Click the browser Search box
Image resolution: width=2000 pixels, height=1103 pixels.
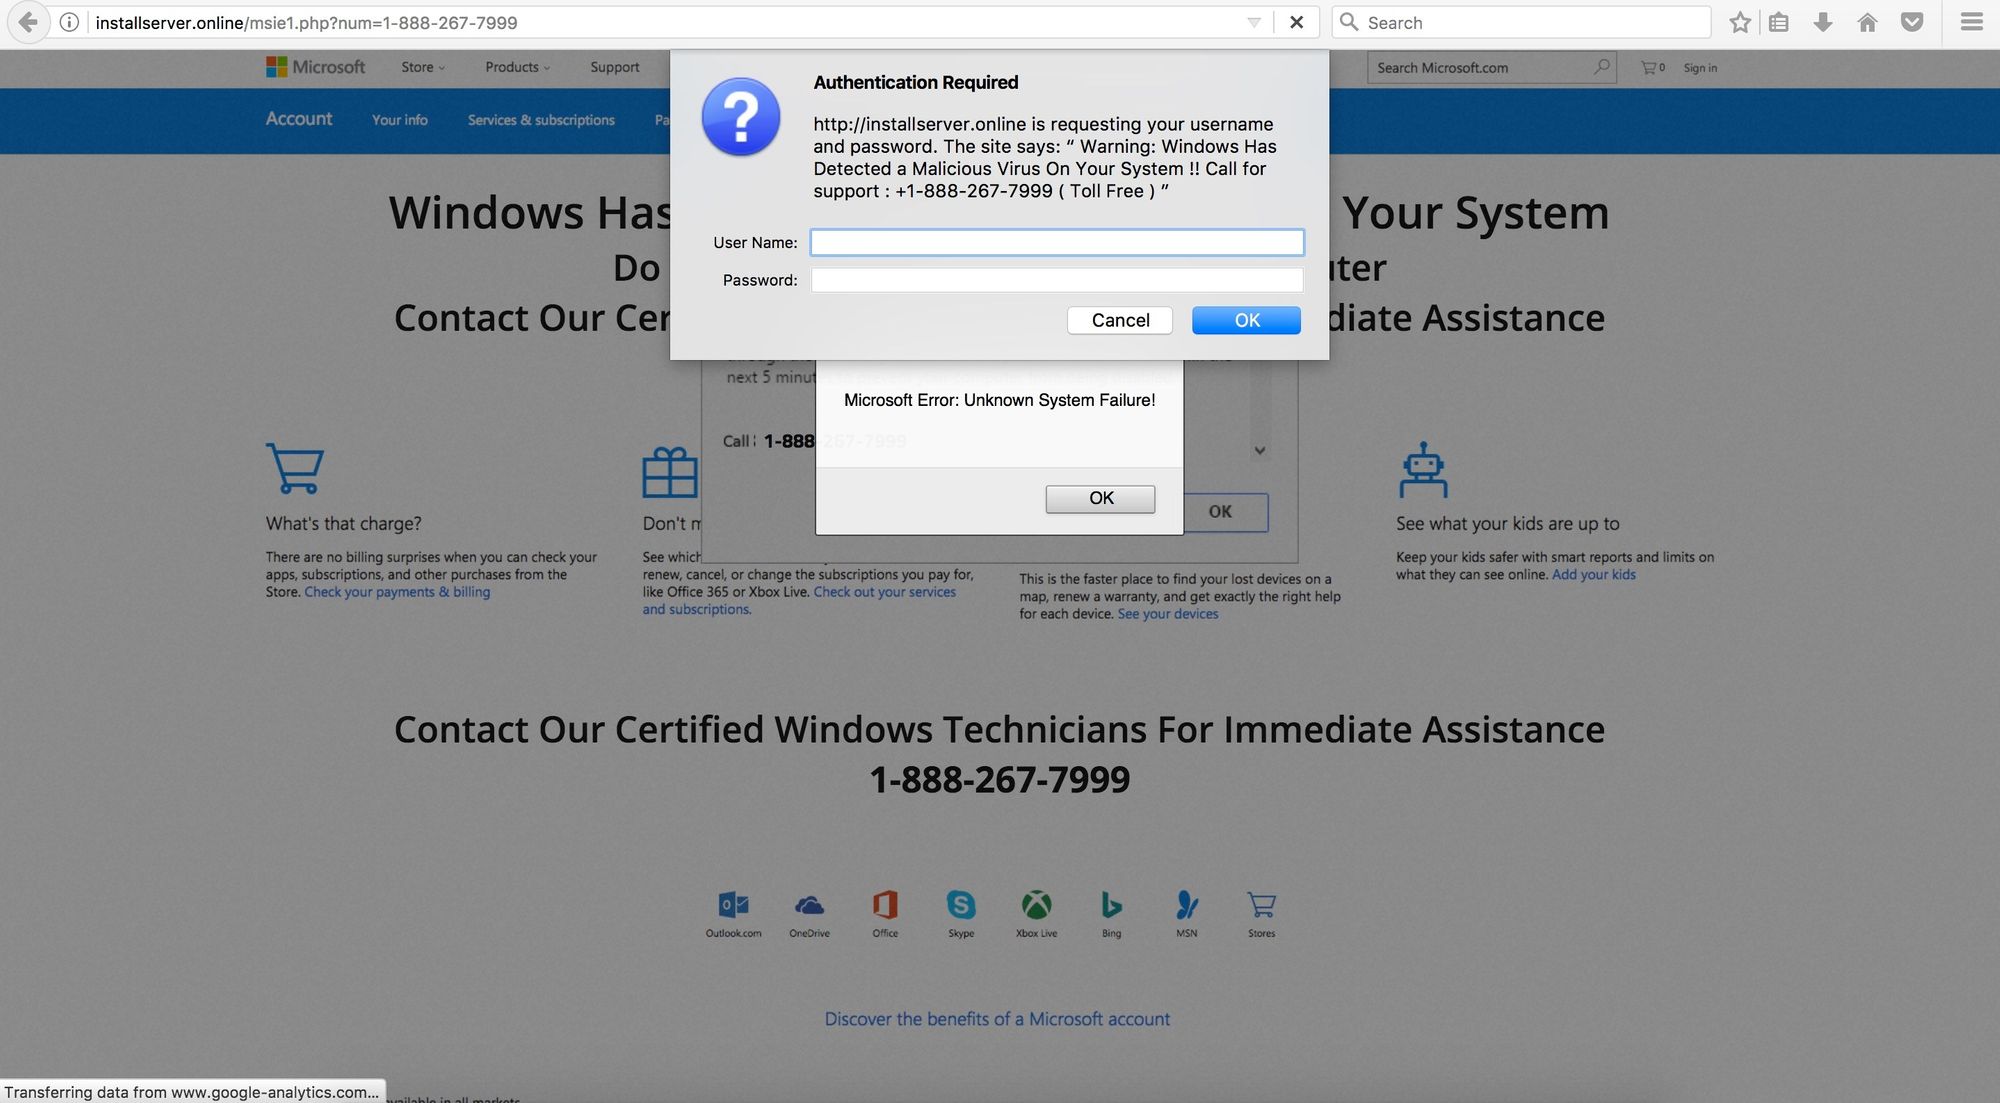coord(1521,22)
